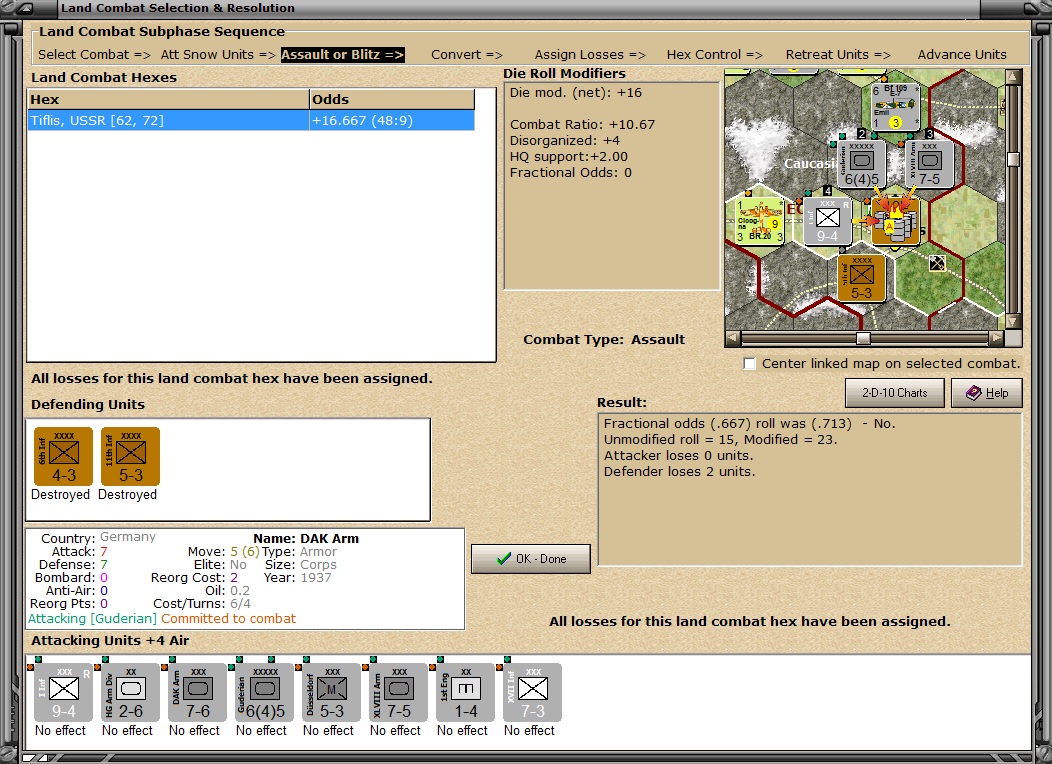Open Help
Viewport: 1052px width, 764px height.
point(987,393)
